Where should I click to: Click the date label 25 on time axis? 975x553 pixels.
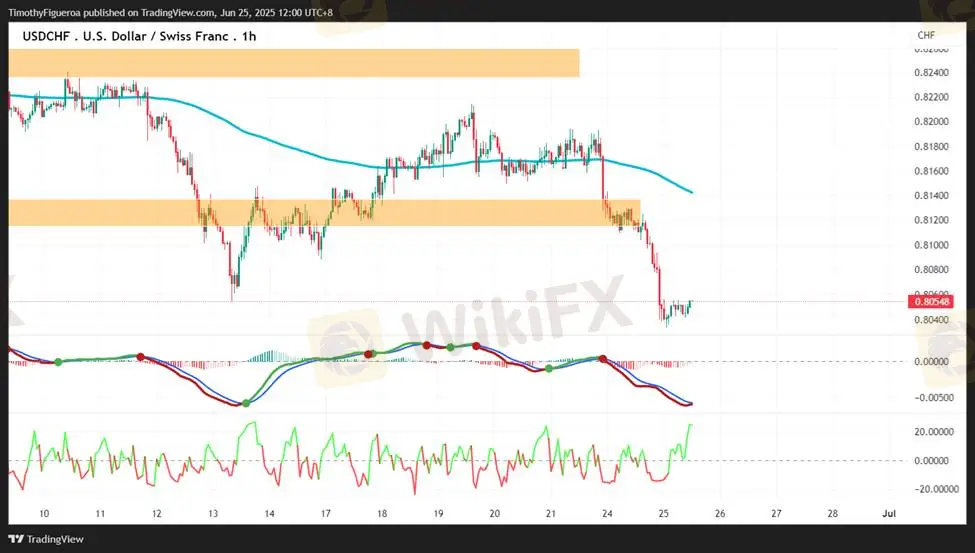tap(663, 514)
